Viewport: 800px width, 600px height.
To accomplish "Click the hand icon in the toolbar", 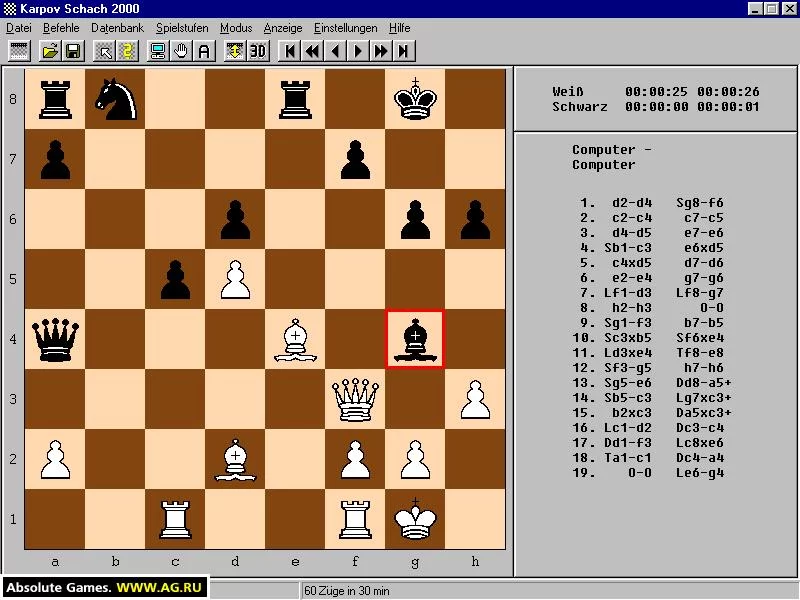I will coord(181,51).
